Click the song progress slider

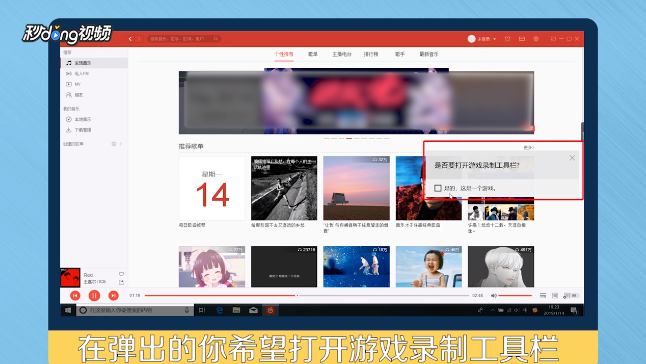pos(307,295)
